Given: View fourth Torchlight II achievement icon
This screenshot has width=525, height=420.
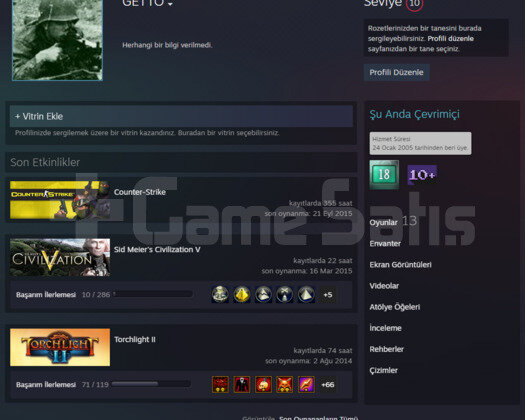Looking at the screenshot, I should (285, 384).
